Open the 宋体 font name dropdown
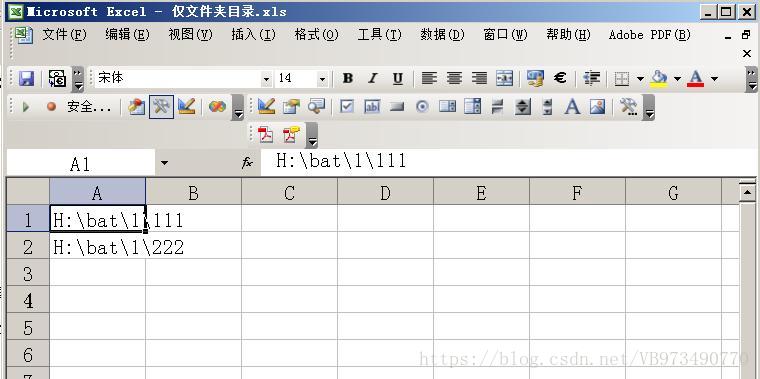760x379 pixels. click(x=266, y=79)
